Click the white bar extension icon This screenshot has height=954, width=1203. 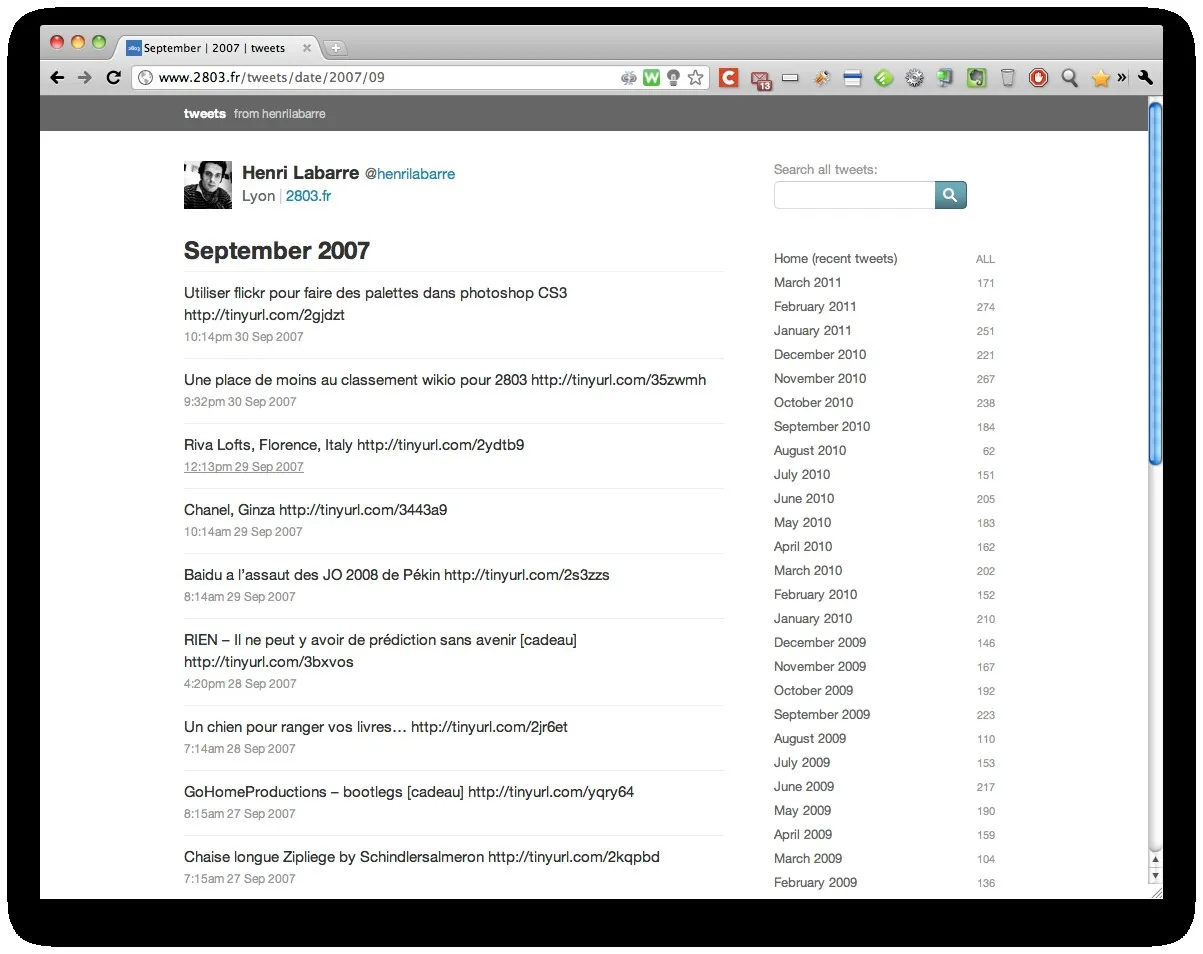click(x=790, y=77)
